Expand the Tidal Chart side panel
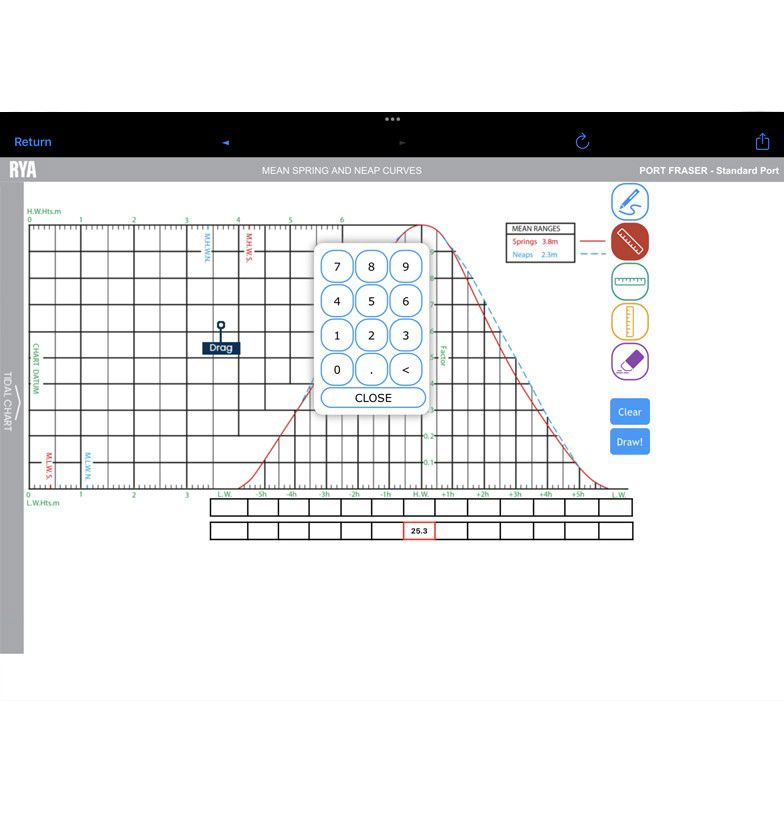 pyautogui.click(x=11, y=405)
